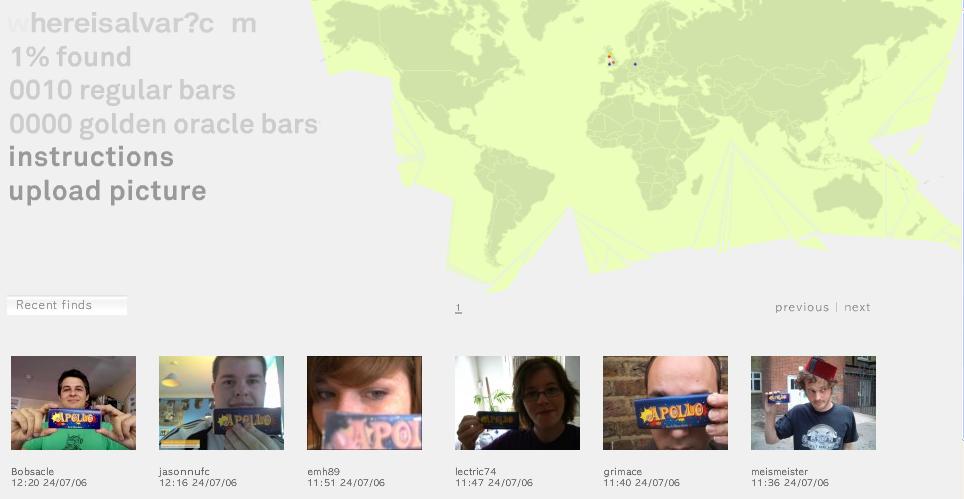The image size is (964, 499).
Task: Click the meismeister username label
Action: [x=780, y=472]
